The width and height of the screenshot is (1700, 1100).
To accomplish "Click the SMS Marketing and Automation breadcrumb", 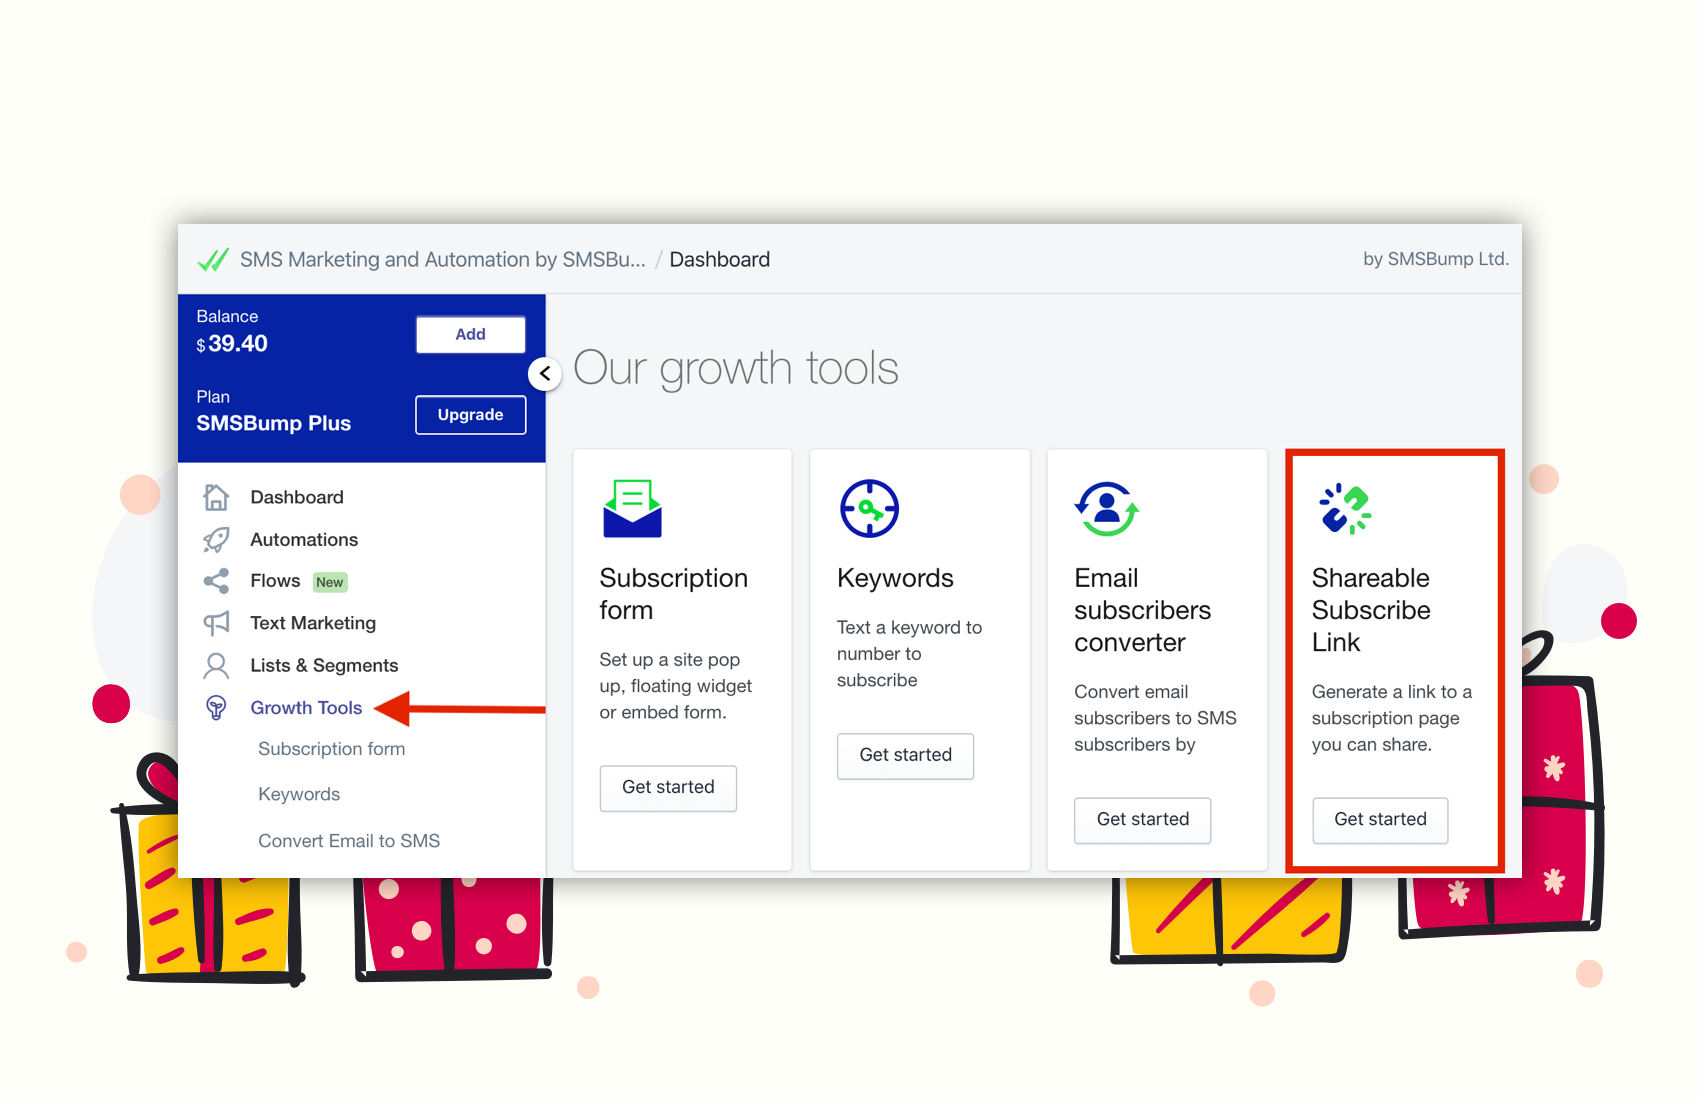I will 443,260.
